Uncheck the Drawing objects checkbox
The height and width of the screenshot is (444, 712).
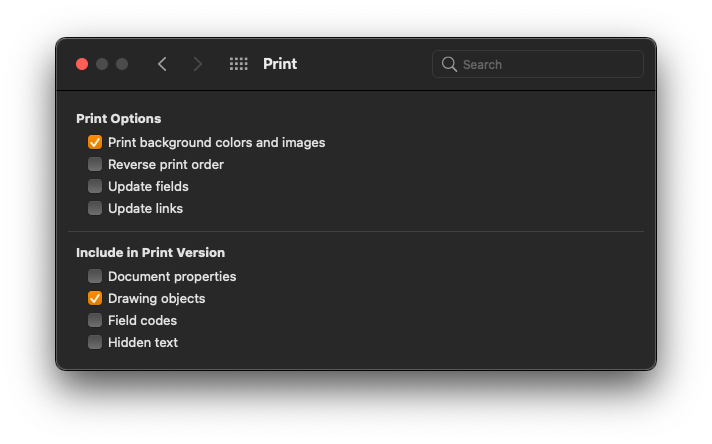click(x=95, y=298)
